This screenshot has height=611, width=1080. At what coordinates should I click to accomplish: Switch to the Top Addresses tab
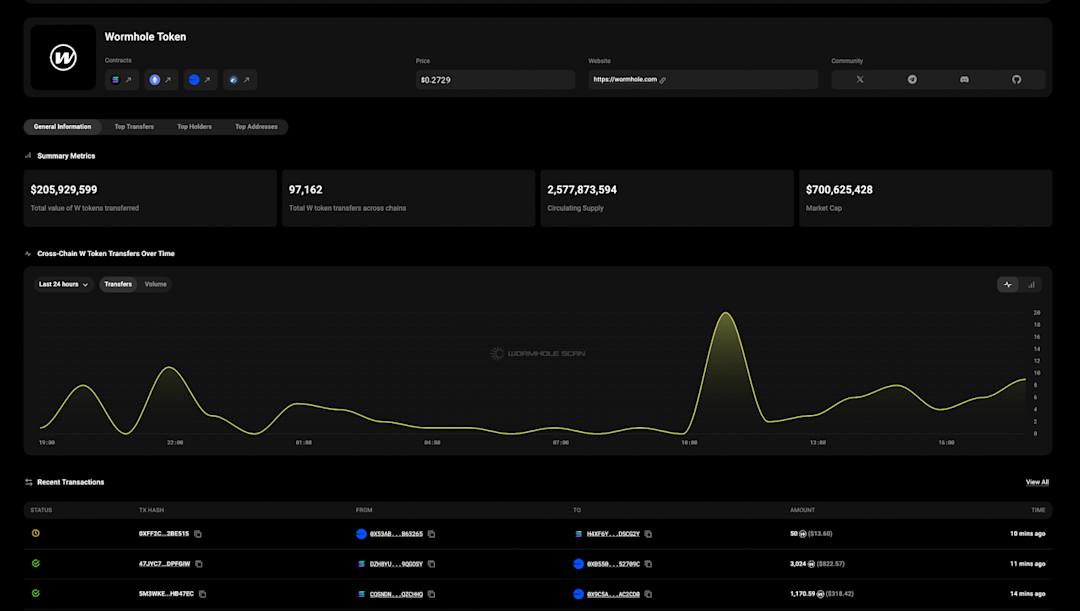click(x=256, y=127)
